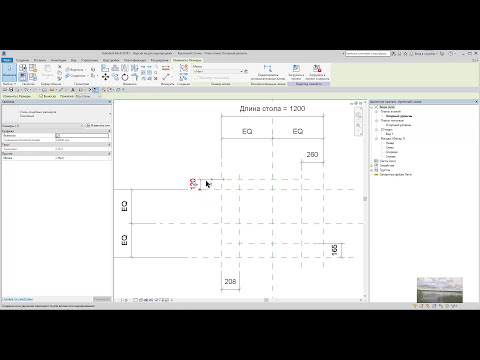The height and width of the screenshot is (360, 480).
Task: Click the search keyword input field
Action: pyautogui.click(x=367, y=53)
